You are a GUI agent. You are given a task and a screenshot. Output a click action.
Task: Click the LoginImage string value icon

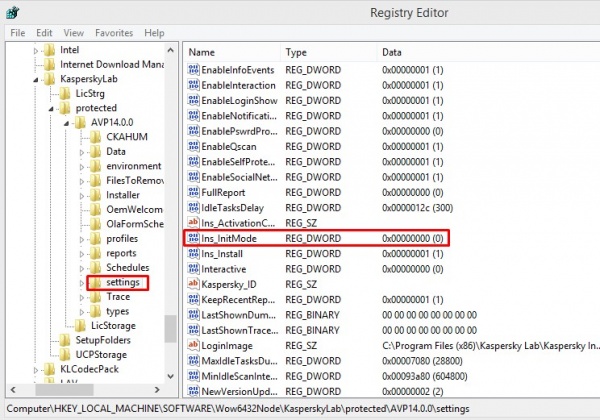point(193,345)
